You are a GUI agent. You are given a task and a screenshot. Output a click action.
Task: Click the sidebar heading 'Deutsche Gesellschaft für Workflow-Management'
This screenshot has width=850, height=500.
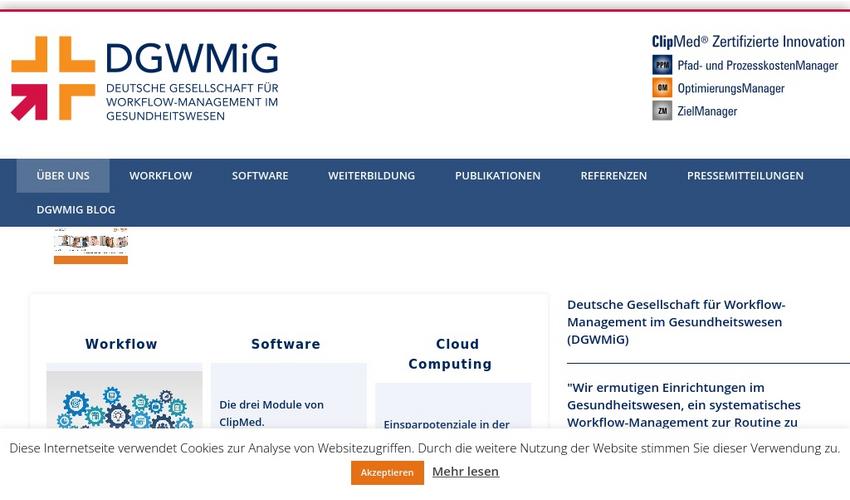(676, 322)
